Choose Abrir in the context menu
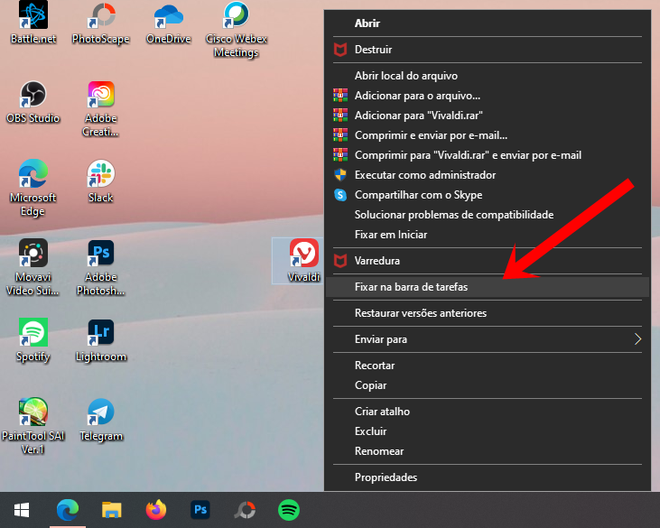The width and height of the screenshot is (660, 528). 487,23
